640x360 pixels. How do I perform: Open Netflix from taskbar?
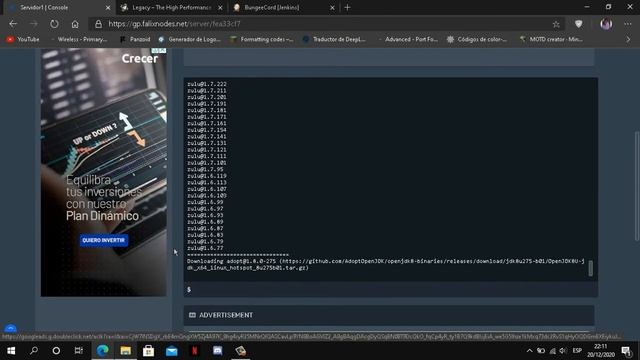[195, 351]
